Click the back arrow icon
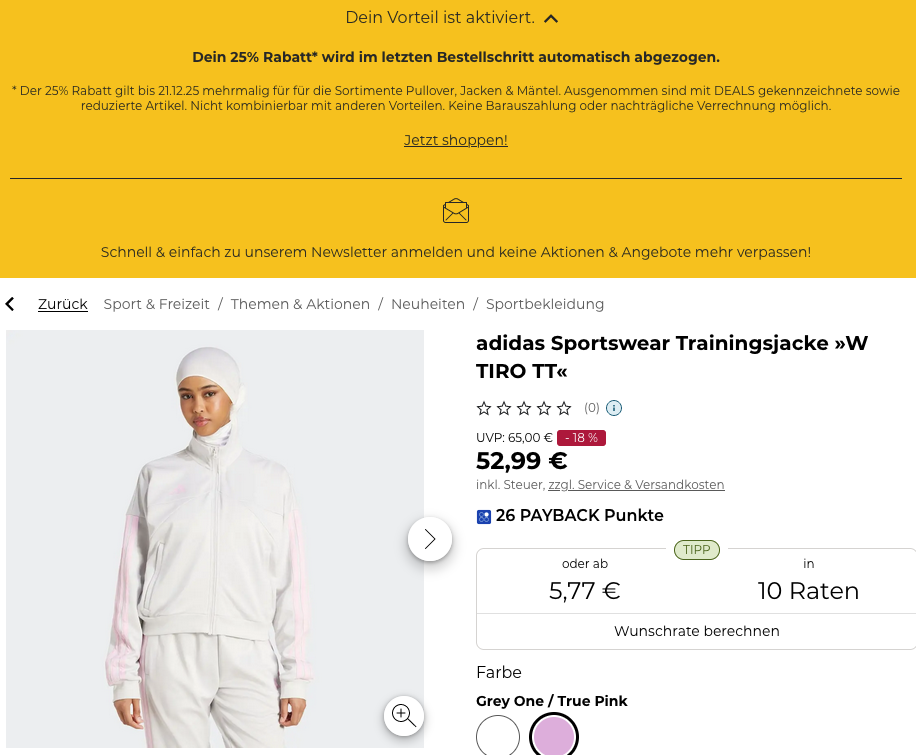This screenshot has width=916, height=755. pos(11,304)
